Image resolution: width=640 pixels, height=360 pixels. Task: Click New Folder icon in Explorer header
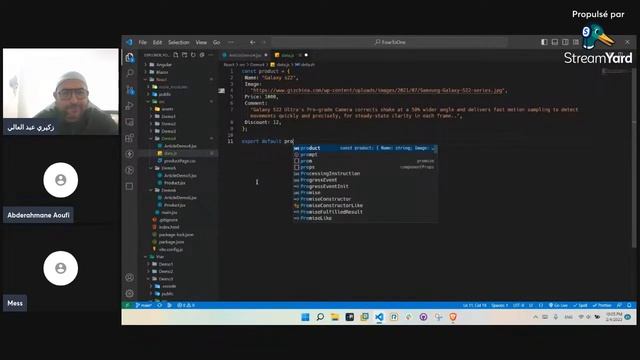coord(184,55)
